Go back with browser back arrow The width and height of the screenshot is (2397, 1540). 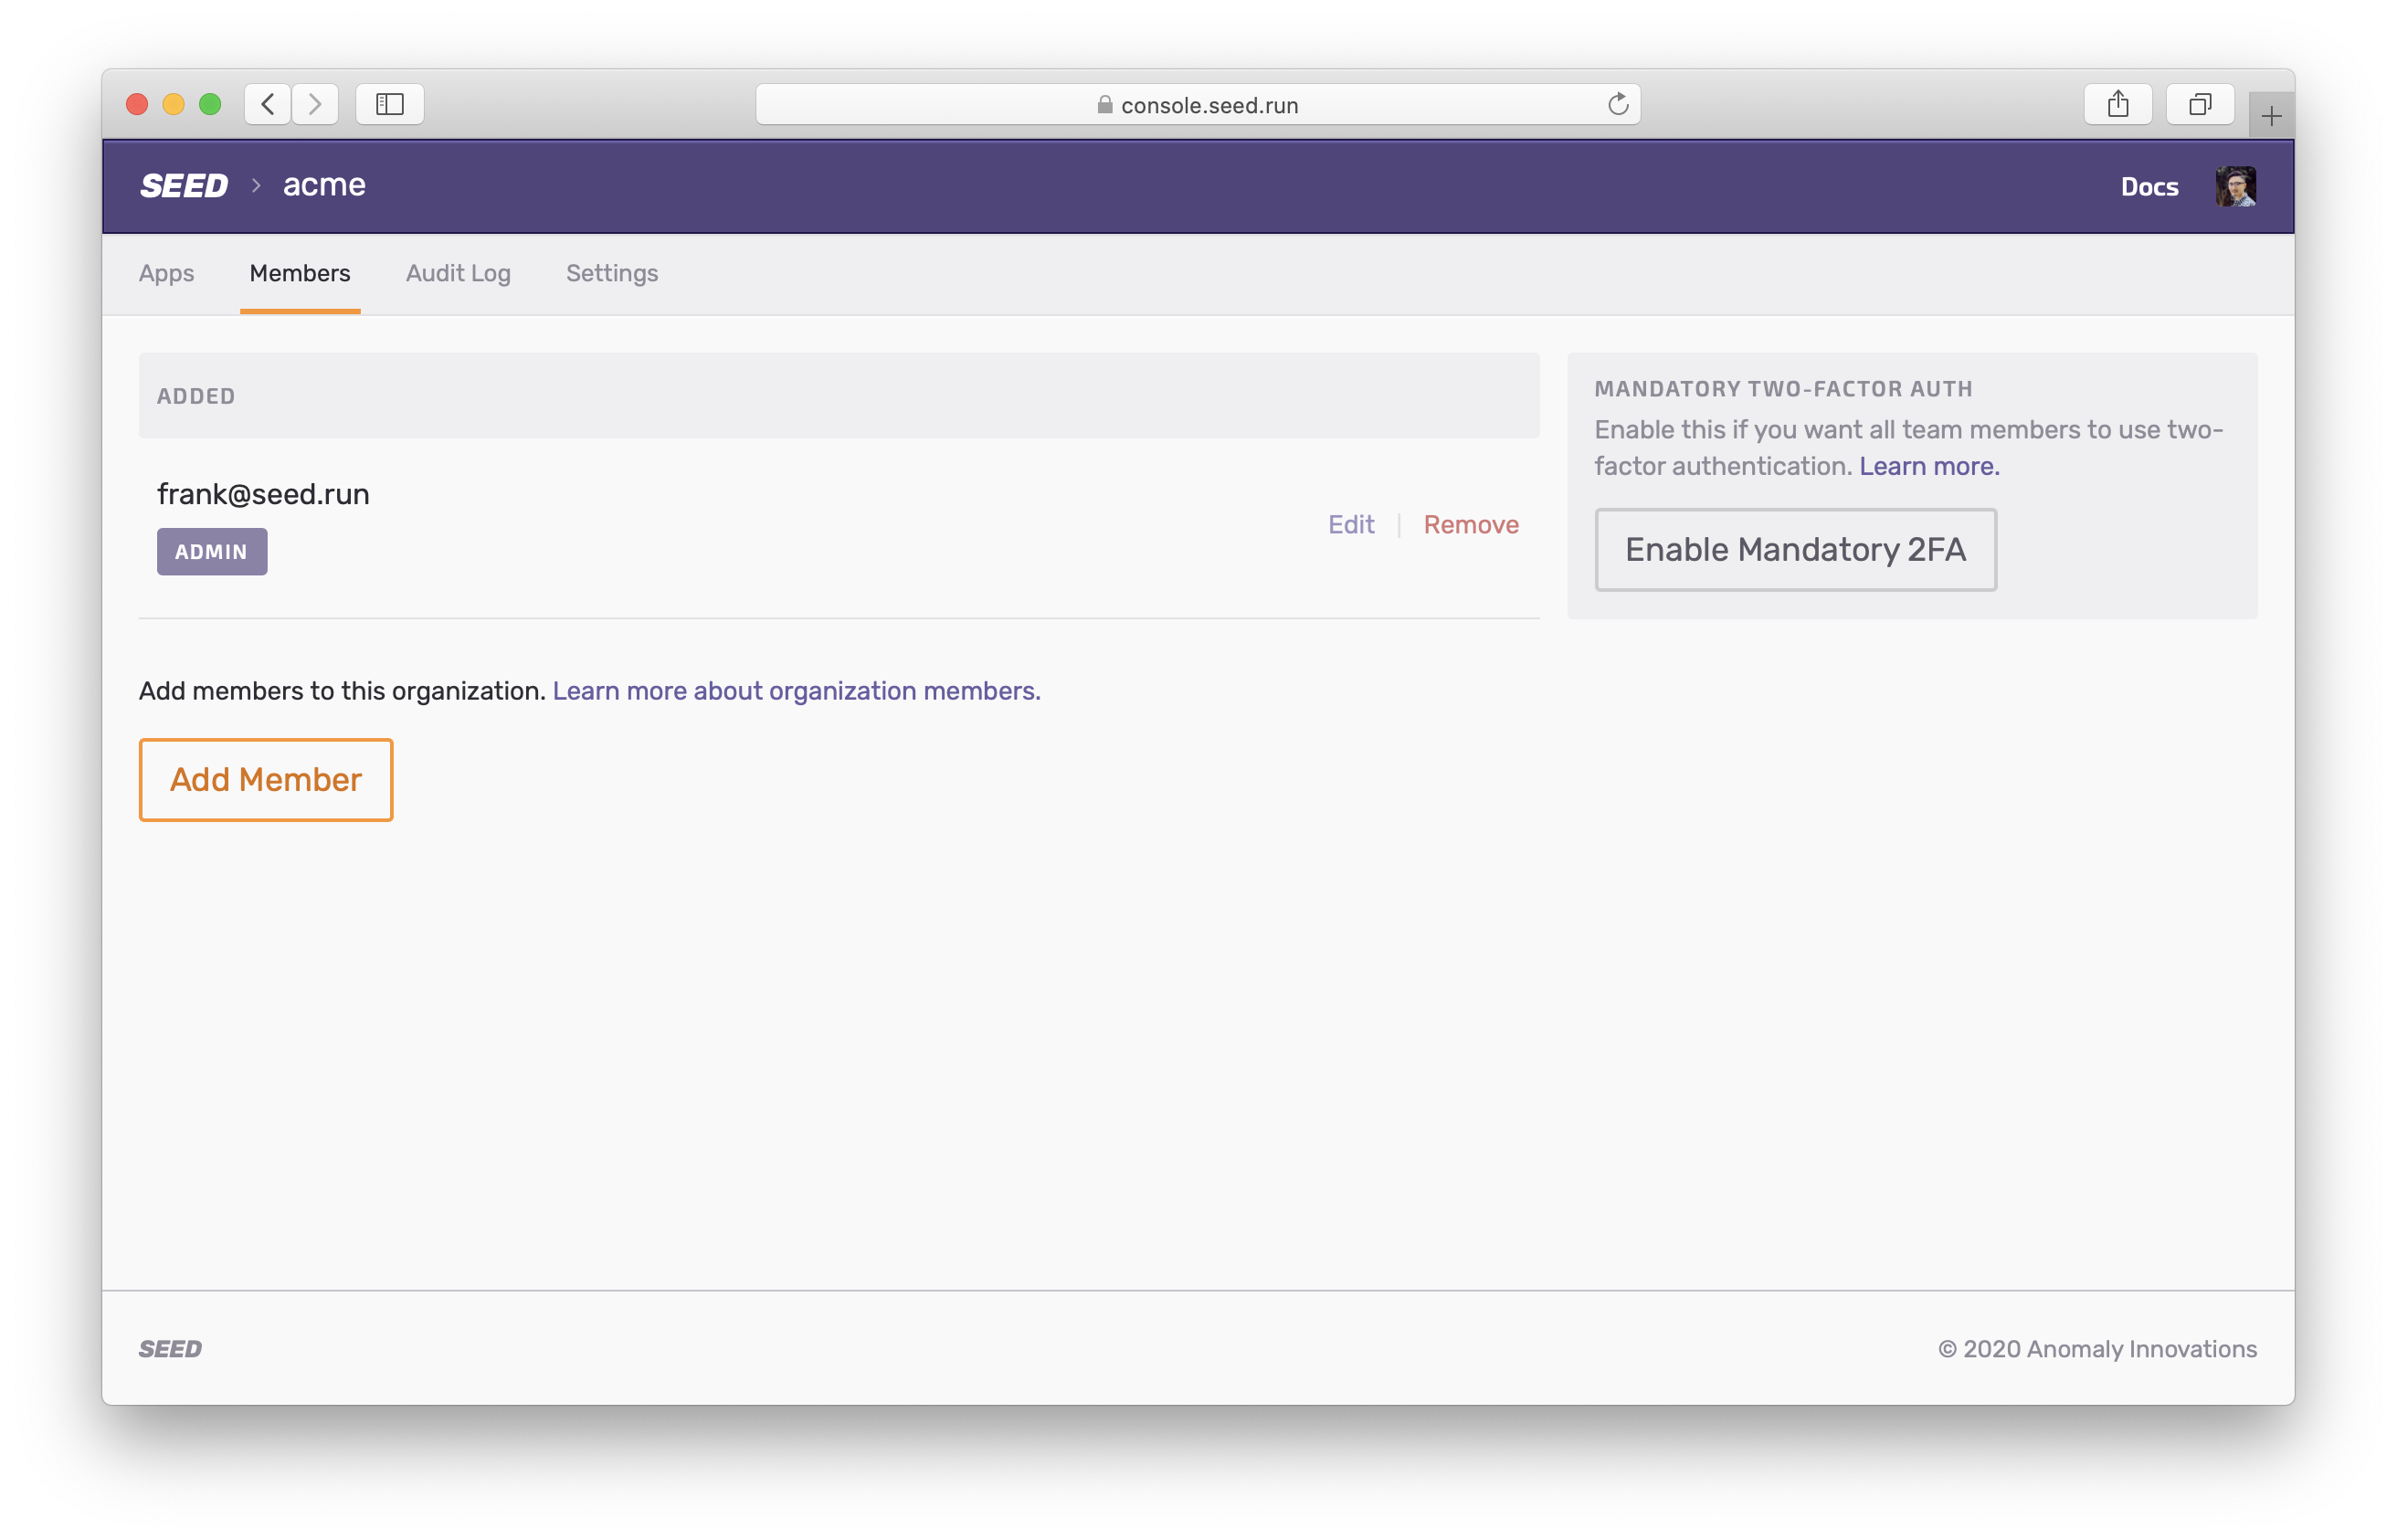pyautogui.click(x=267, y=104)
